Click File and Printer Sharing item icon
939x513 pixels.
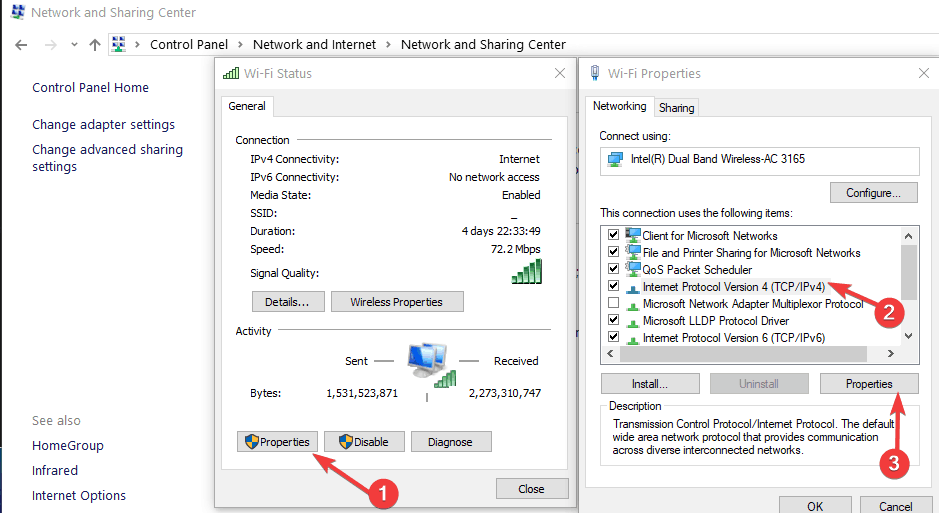tap(633, 251)
